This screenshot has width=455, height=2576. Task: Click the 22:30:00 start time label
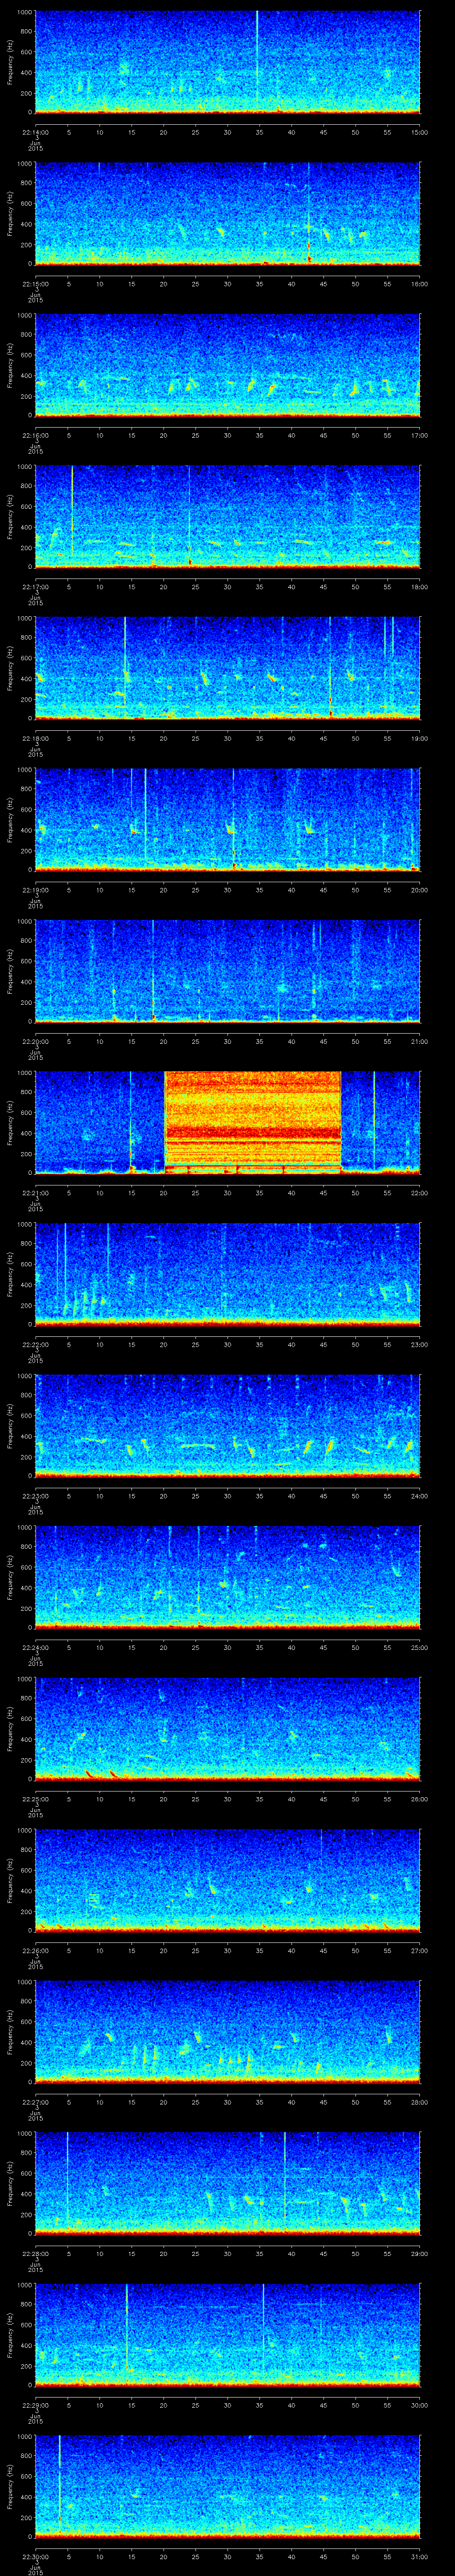pyautogui.click(x=35, y=2556)
